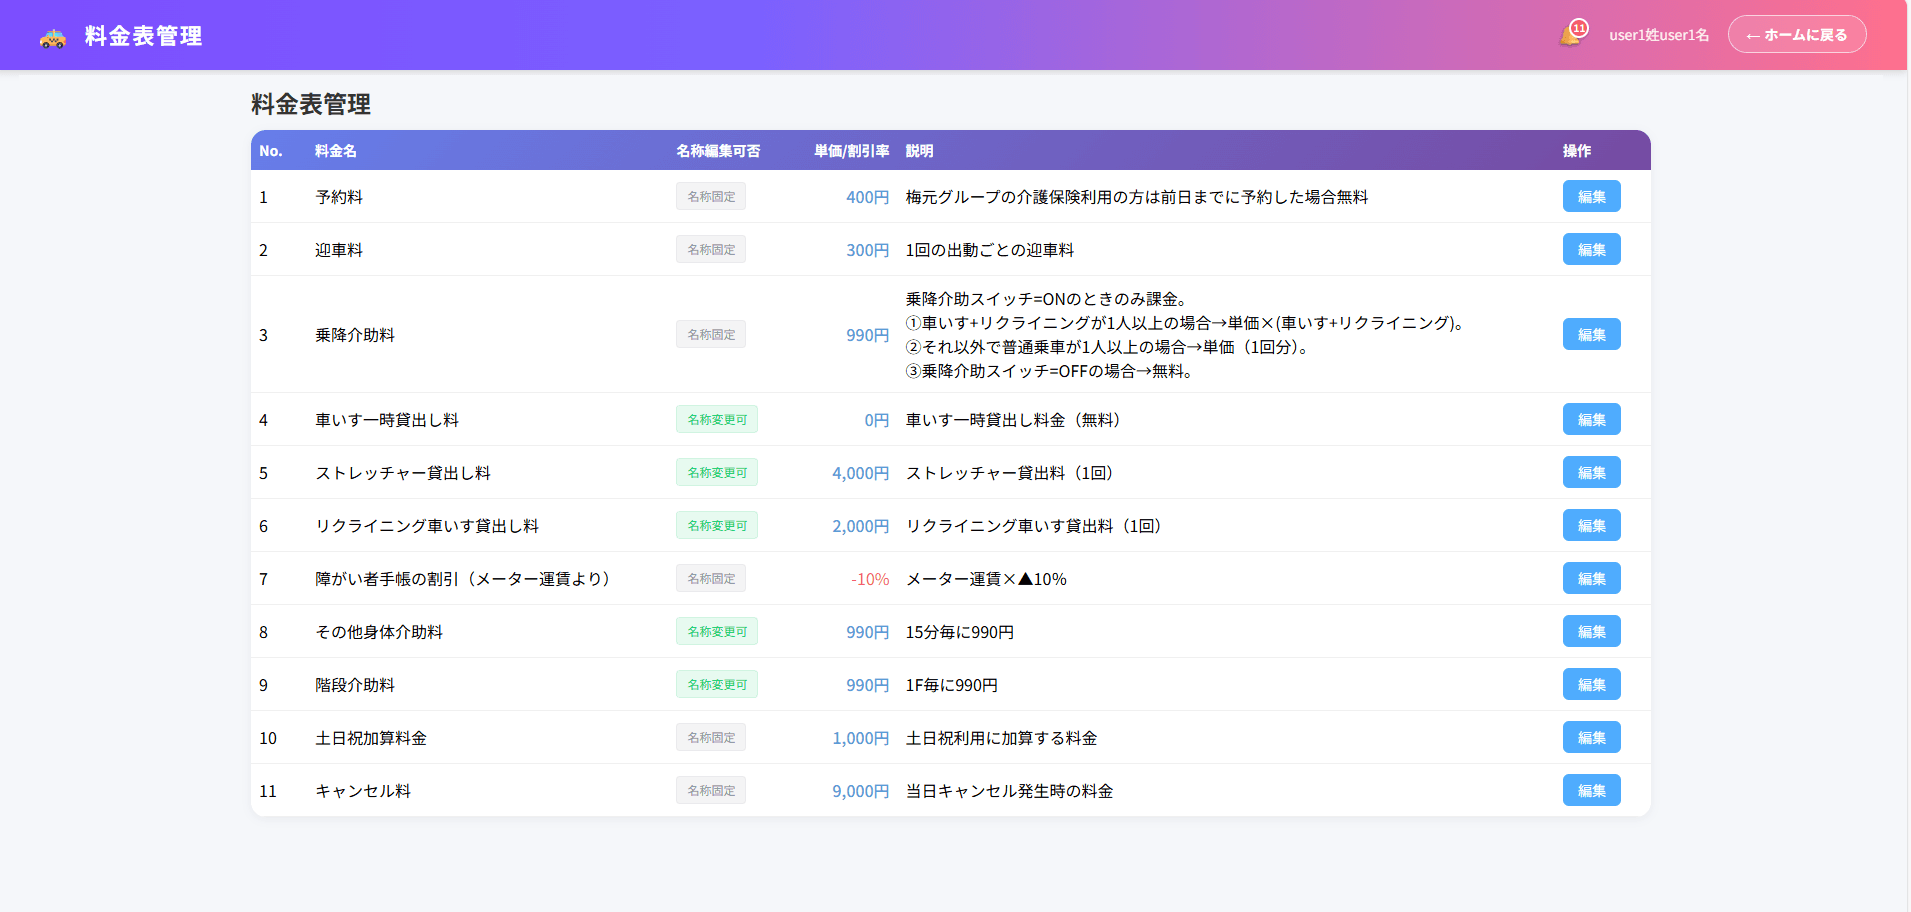
Task: Edit the キャンセル料 row
Action: pos(1591,791)
